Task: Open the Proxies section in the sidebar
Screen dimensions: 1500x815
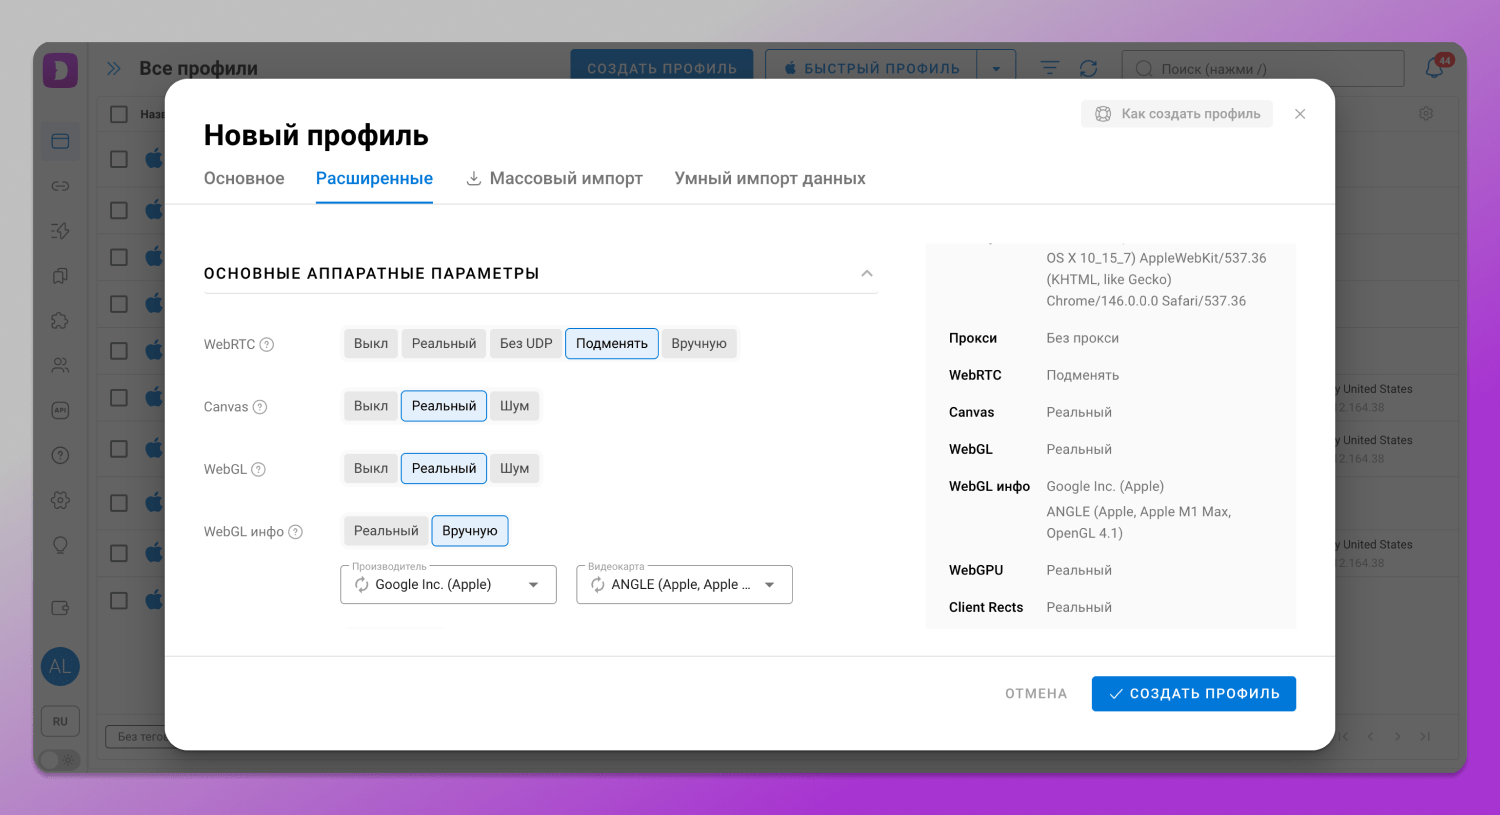Action: click(x=60, y=185)
